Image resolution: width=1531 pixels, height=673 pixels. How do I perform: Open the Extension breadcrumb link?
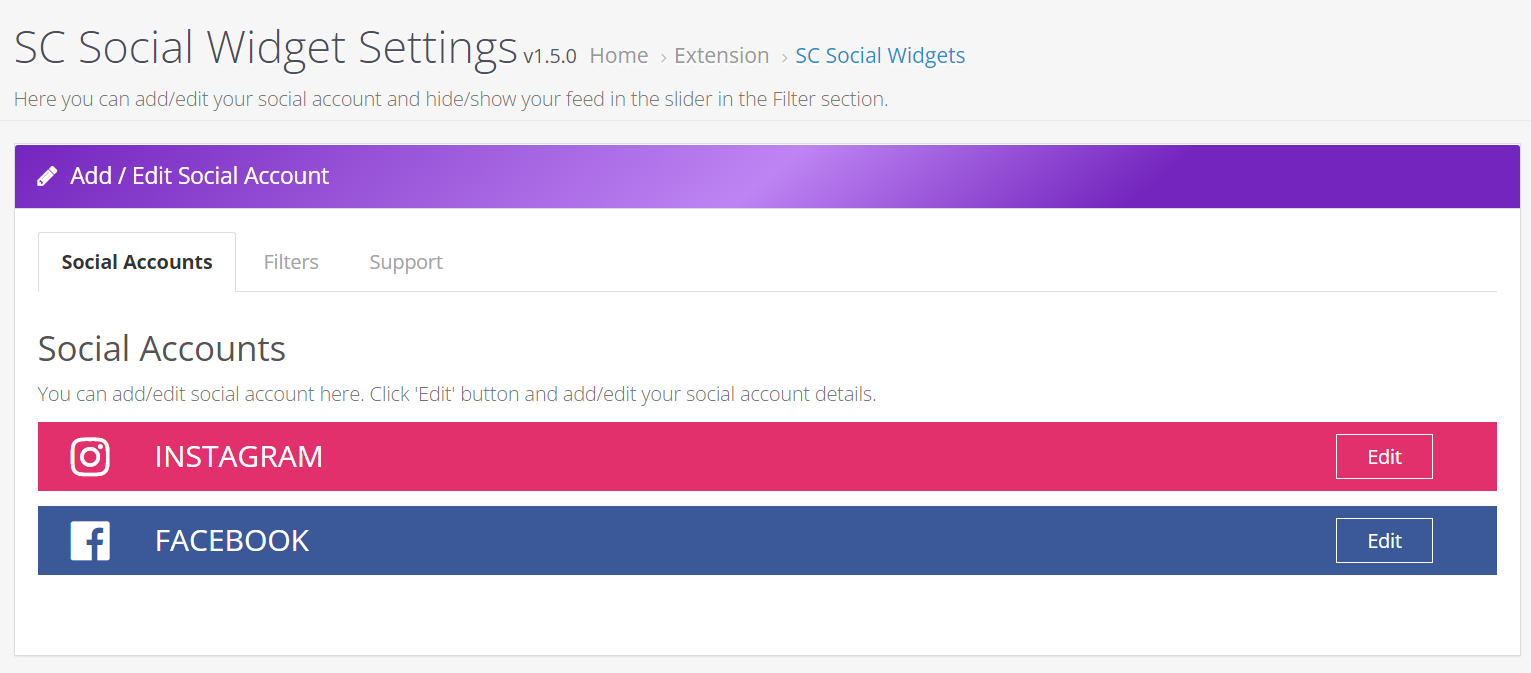click(722, 56)
